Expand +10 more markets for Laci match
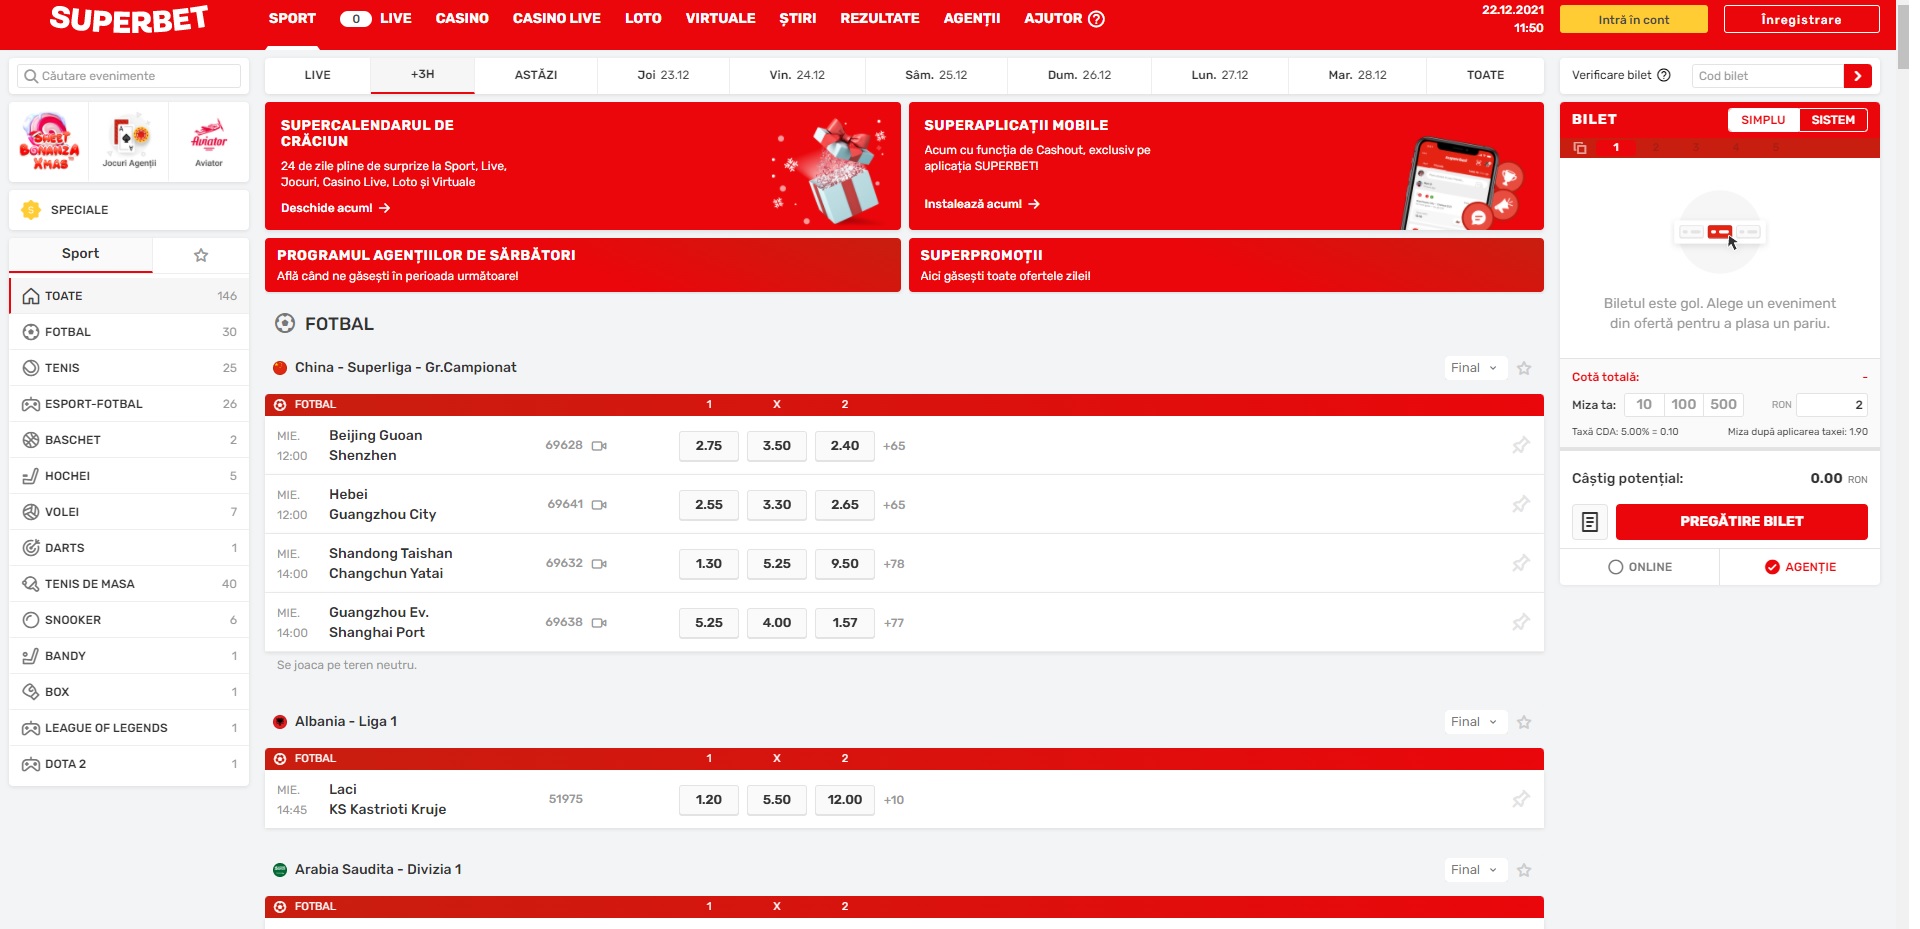1920x929 pixels. pos(894,800)
